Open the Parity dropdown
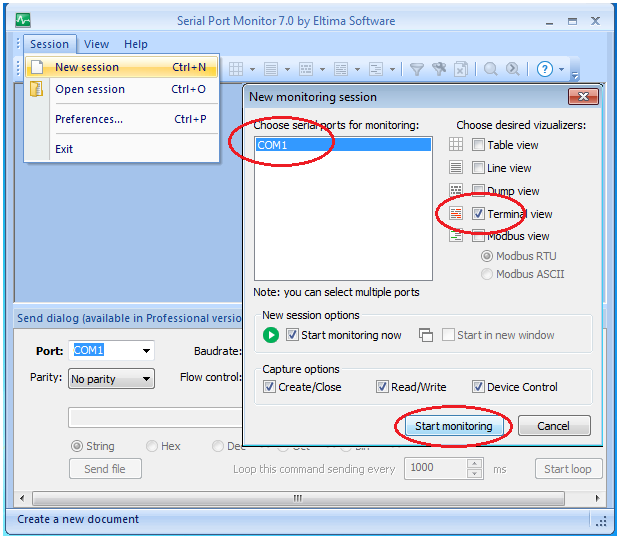 tap(111, 379)
